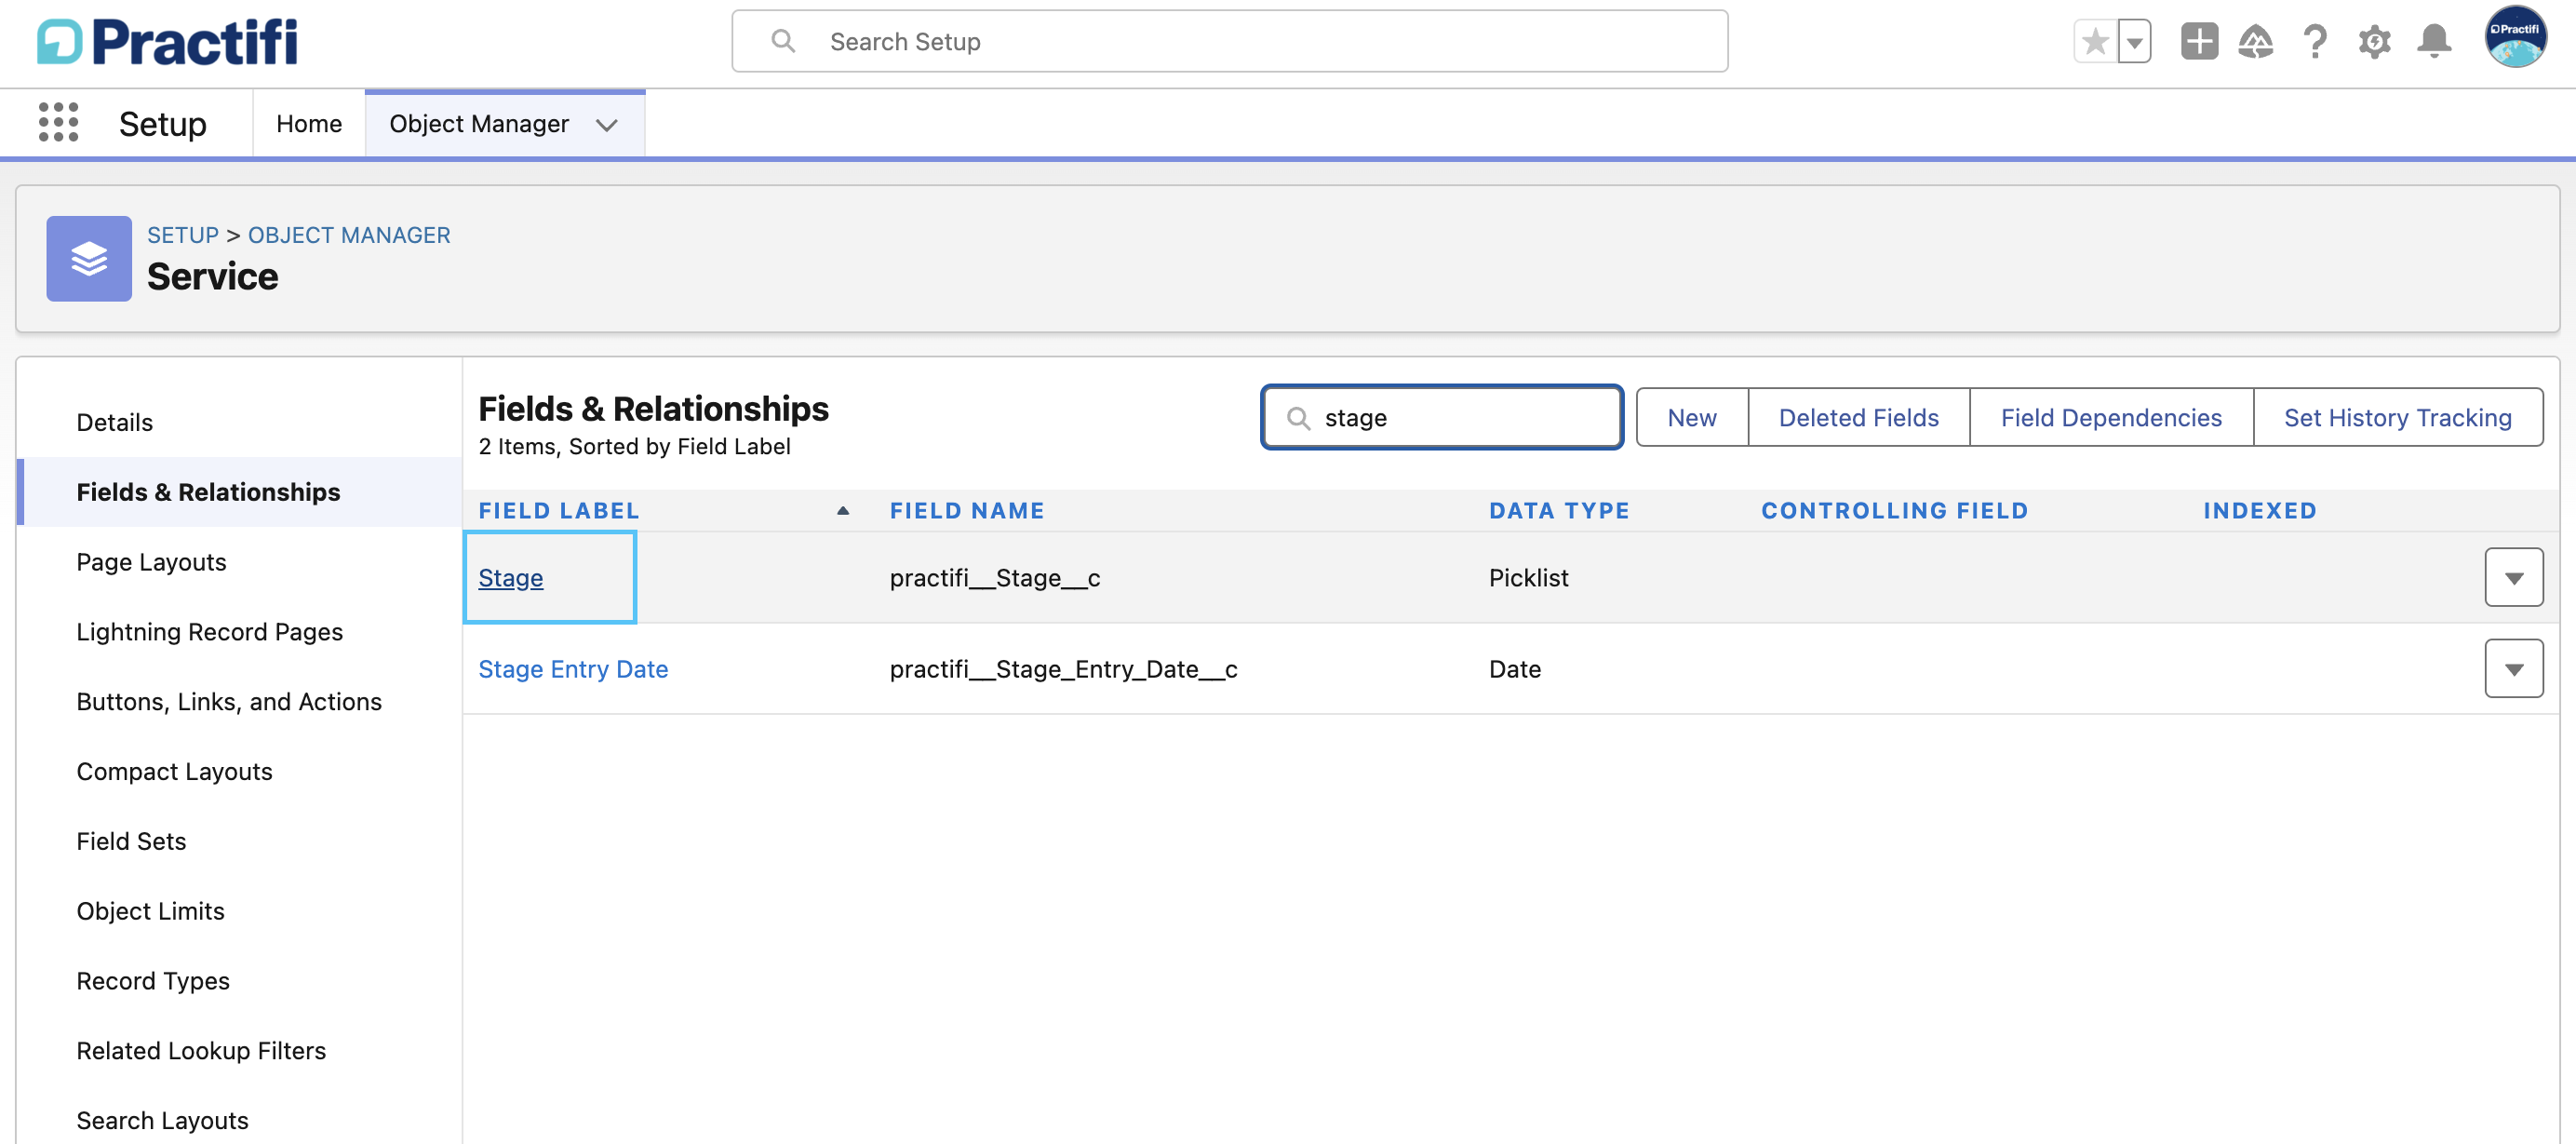The image size is (2576, 1144).
Task: Open Compact Layouts section
Action: coord(174,771)
